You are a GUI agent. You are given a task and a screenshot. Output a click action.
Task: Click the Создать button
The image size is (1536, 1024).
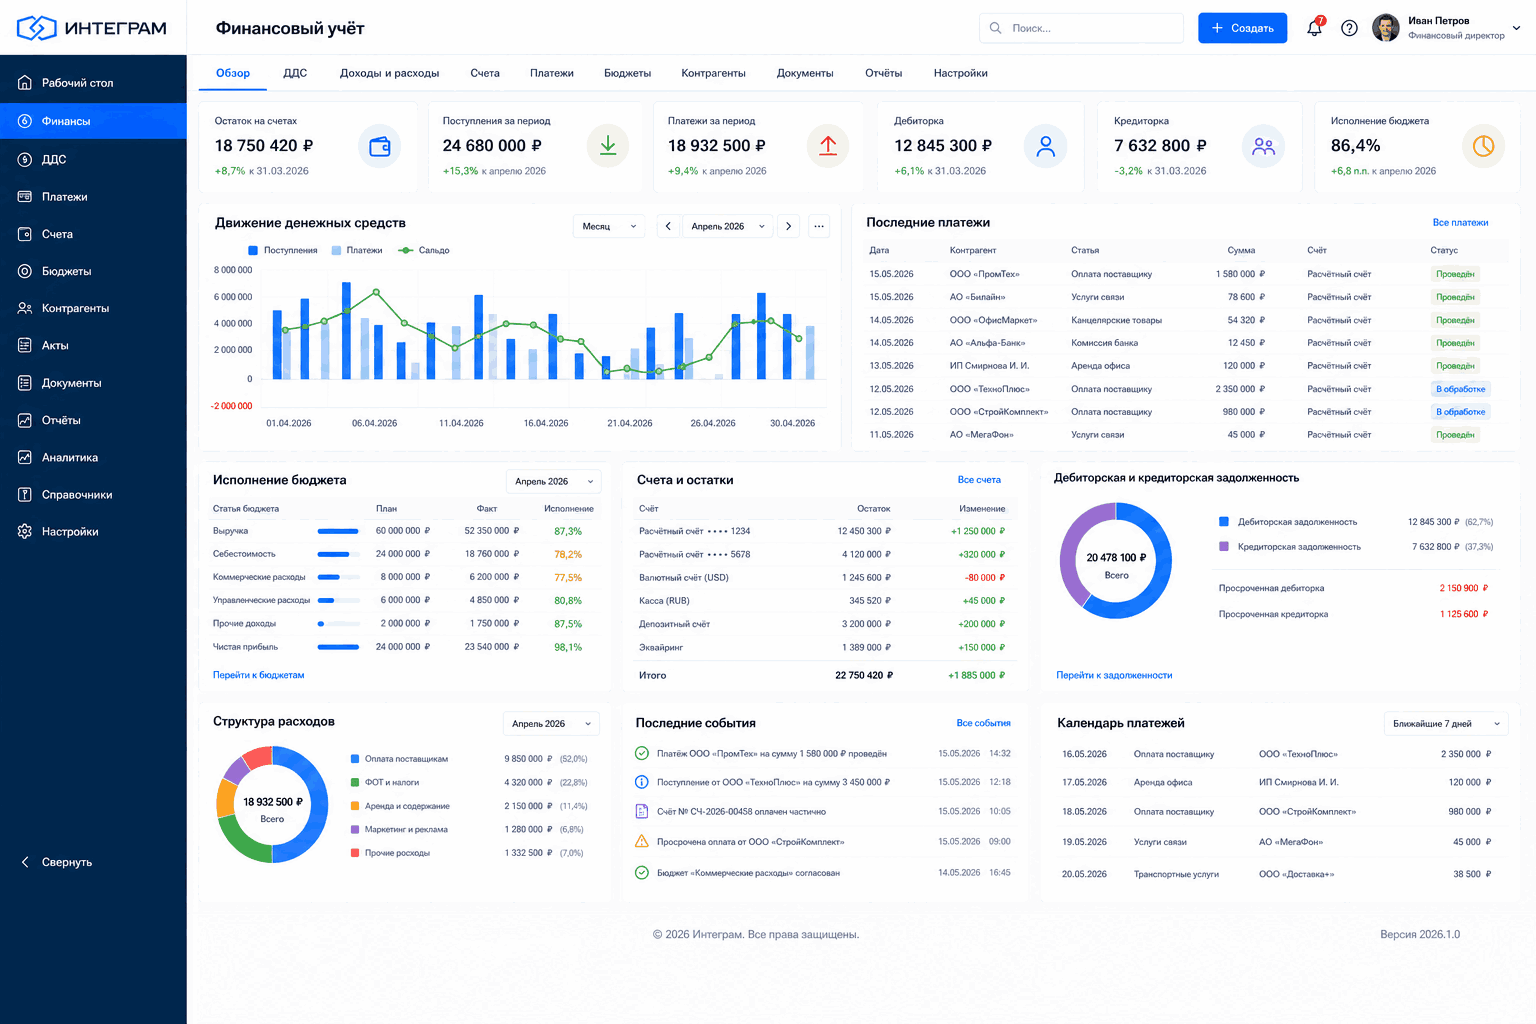1242,28
